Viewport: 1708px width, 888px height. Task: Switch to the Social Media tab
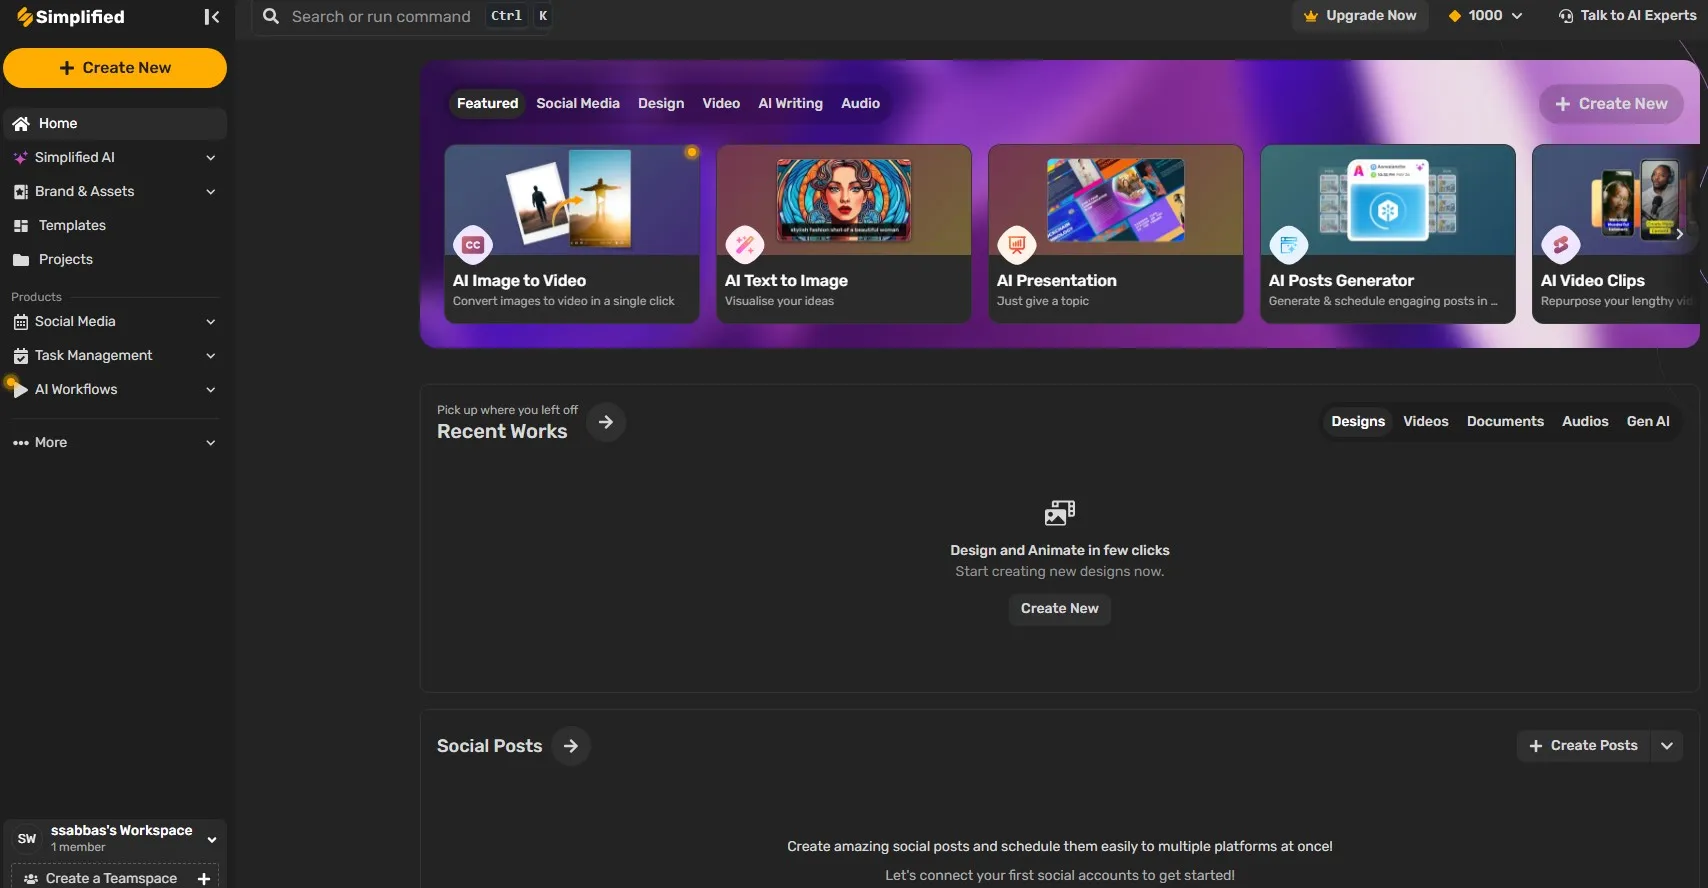pyautogui.click(x=578, y=104)
